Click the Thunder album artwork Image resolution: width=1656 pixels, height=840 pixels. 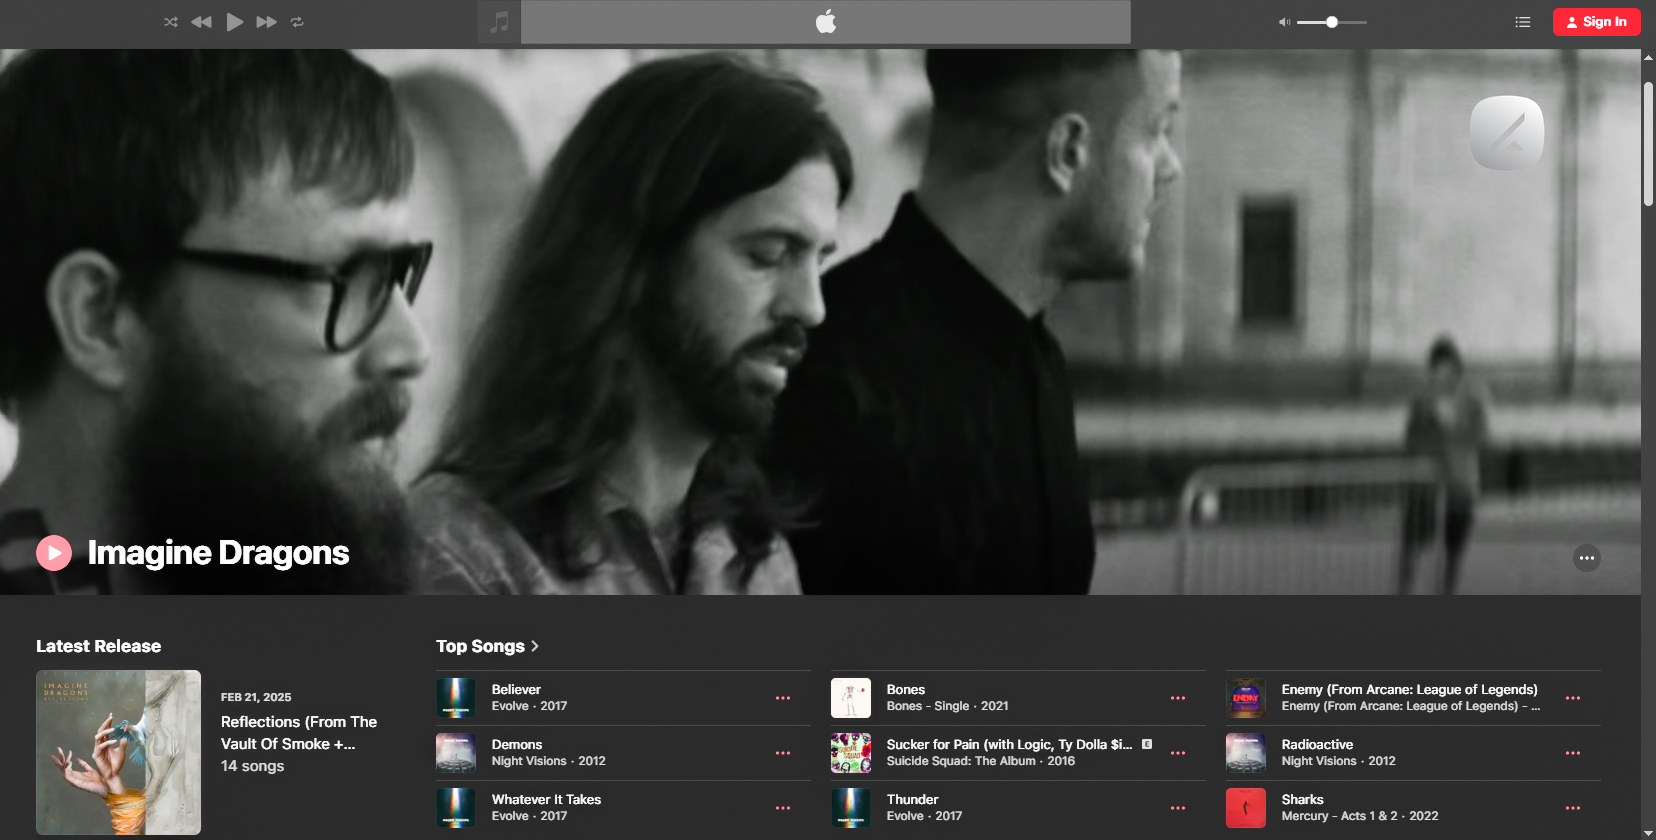[851, 808]
